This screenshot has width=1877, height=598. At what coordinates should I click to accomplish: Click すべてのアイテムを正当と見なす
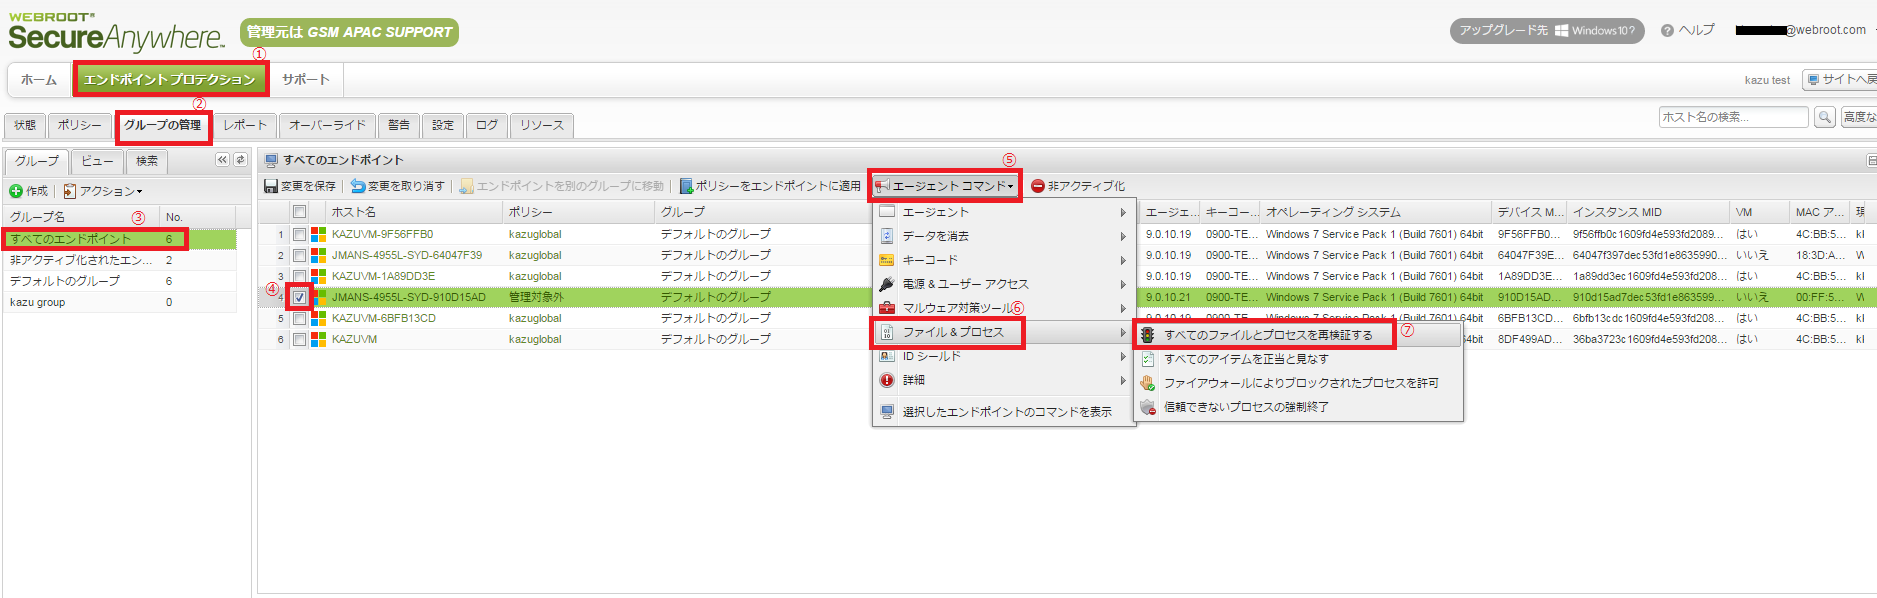coord(1298,359)
